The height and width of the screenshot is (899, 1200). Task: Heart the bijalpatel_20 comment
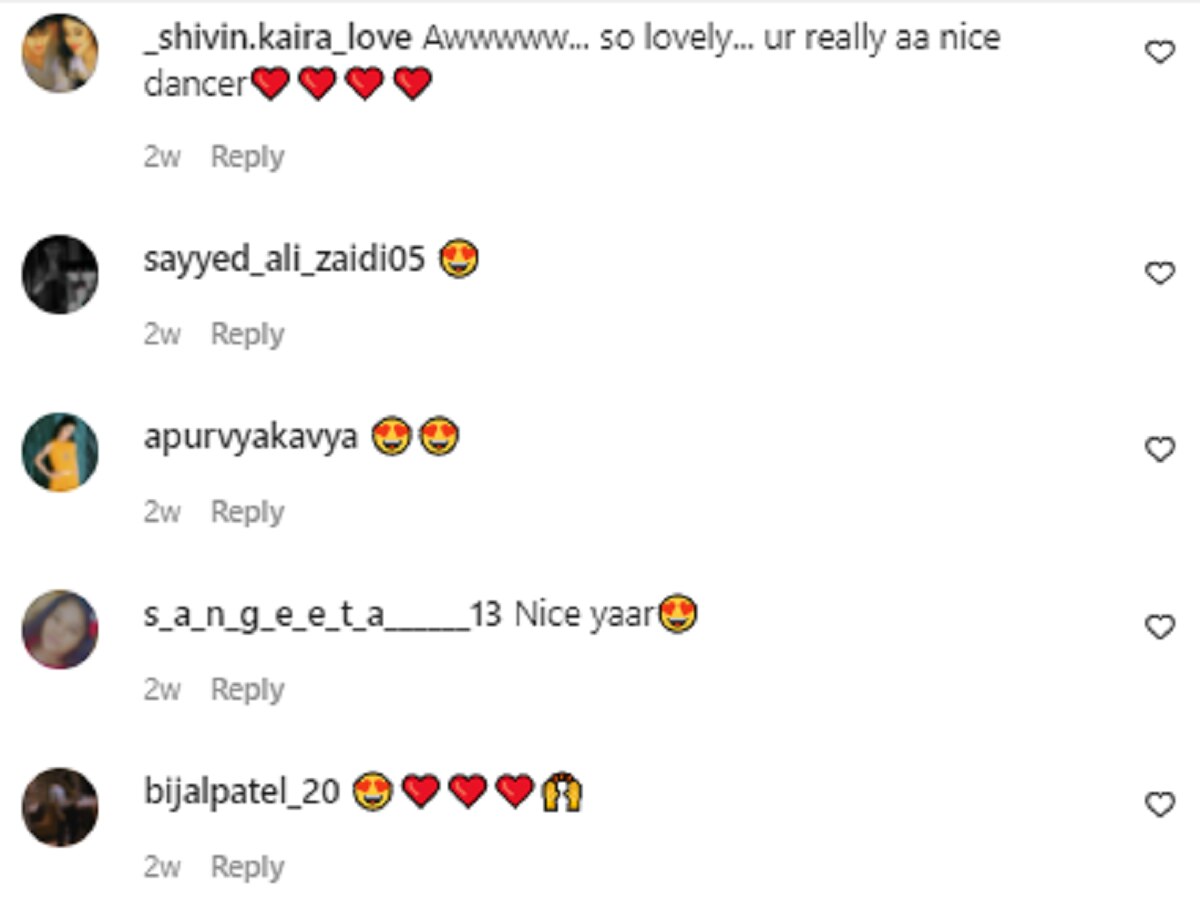point(1159,804)
